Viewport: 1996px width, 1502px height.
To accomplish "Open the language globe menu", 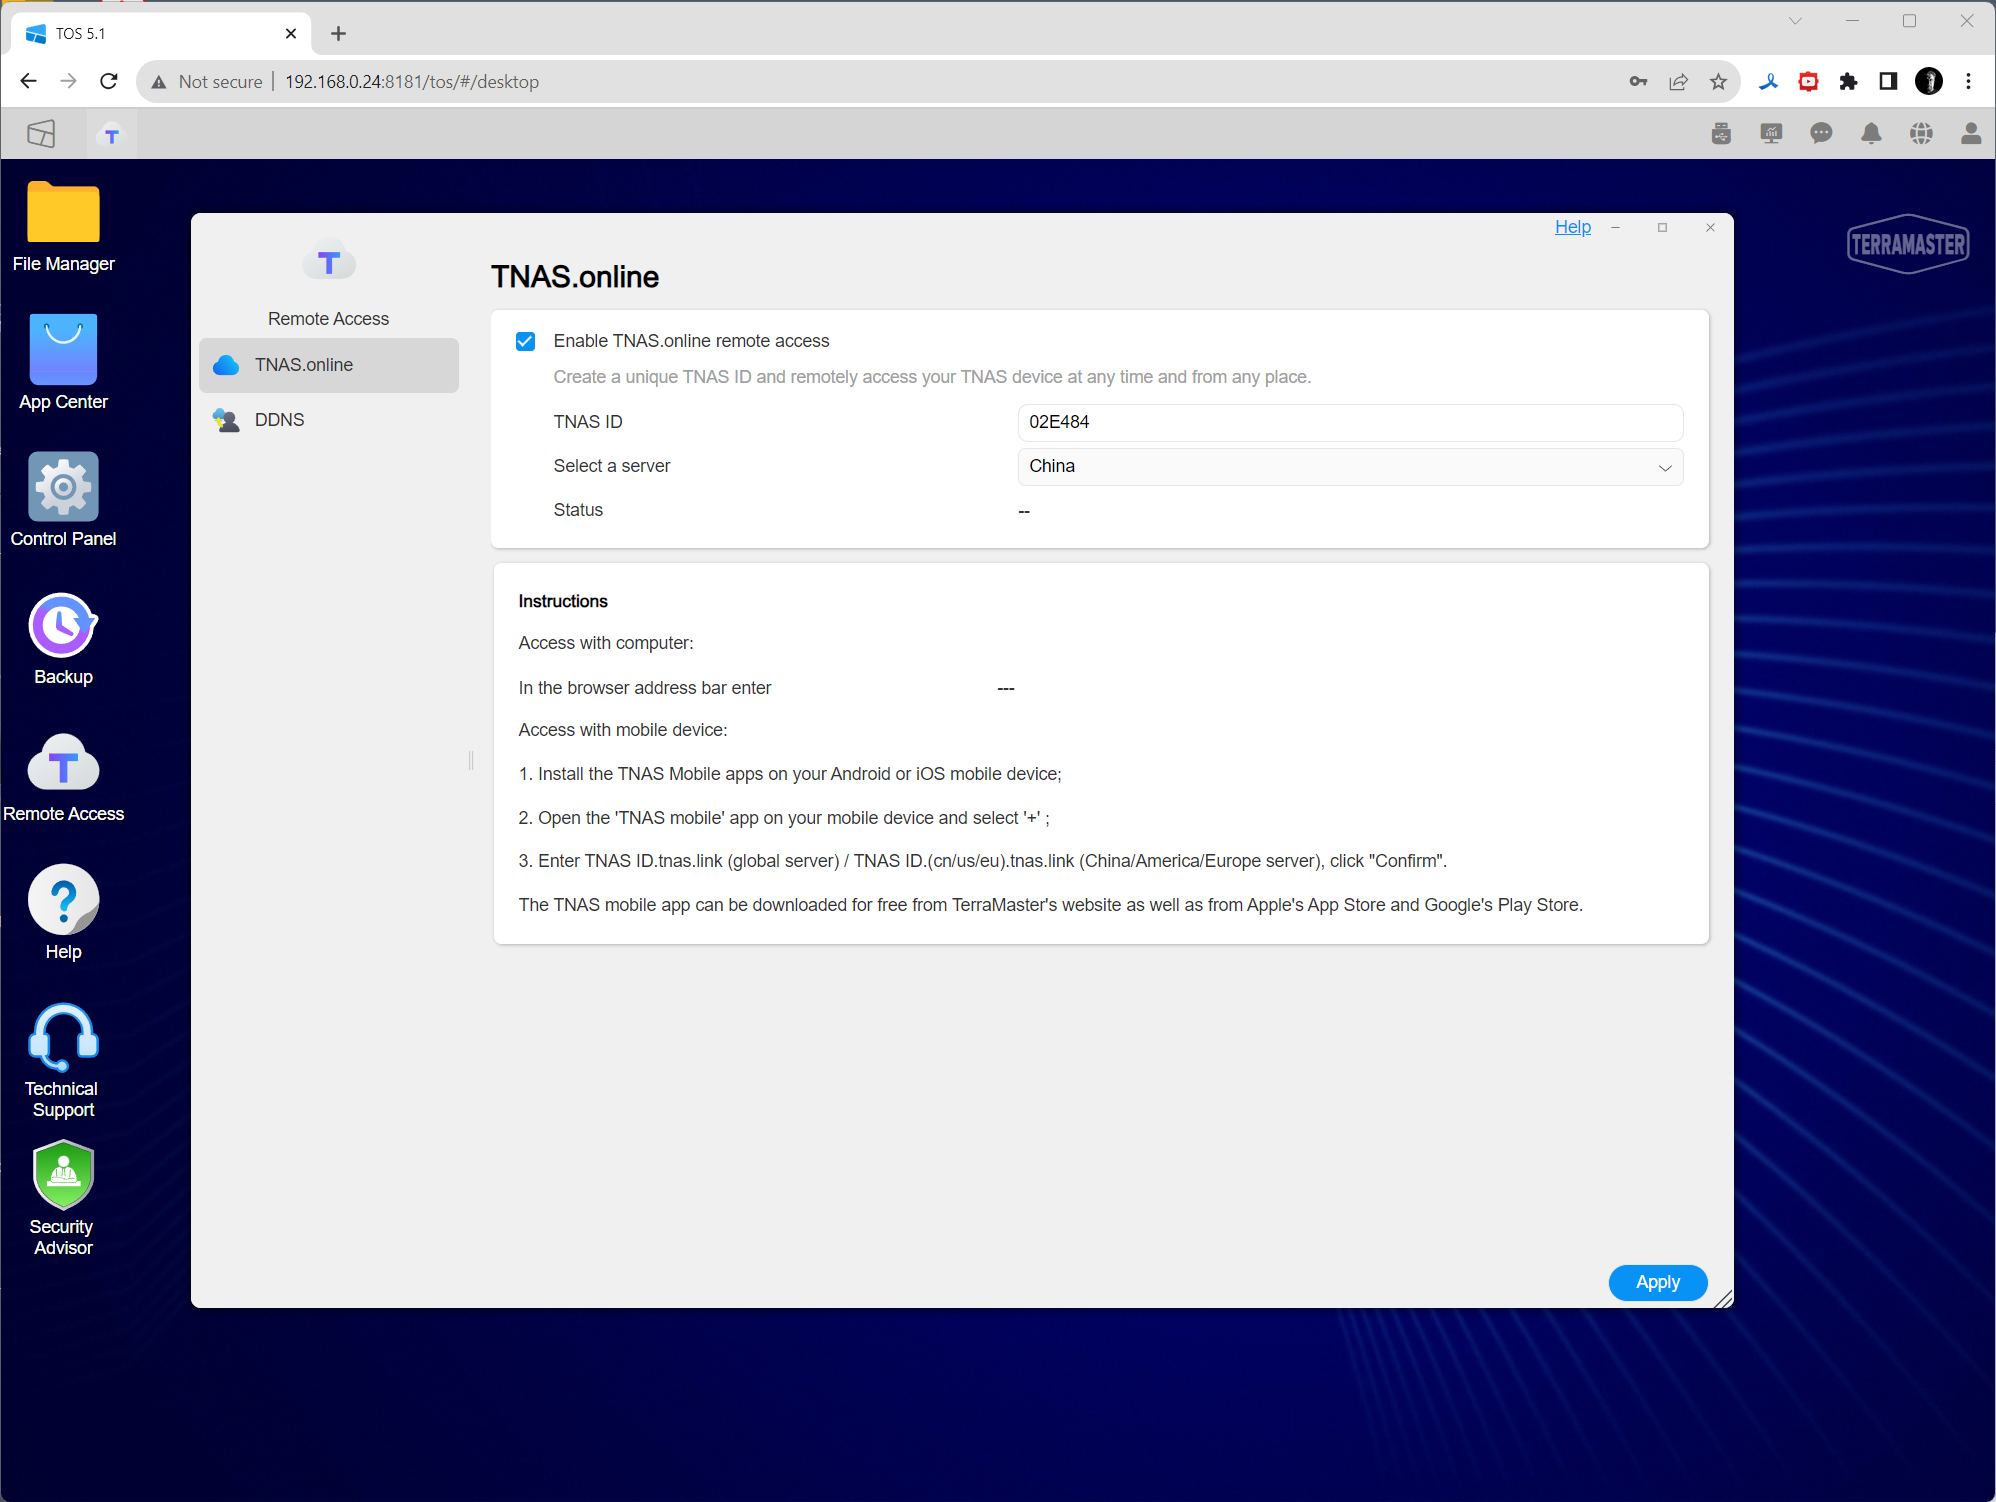I will pyautogui.click(x=1921, y=134).
